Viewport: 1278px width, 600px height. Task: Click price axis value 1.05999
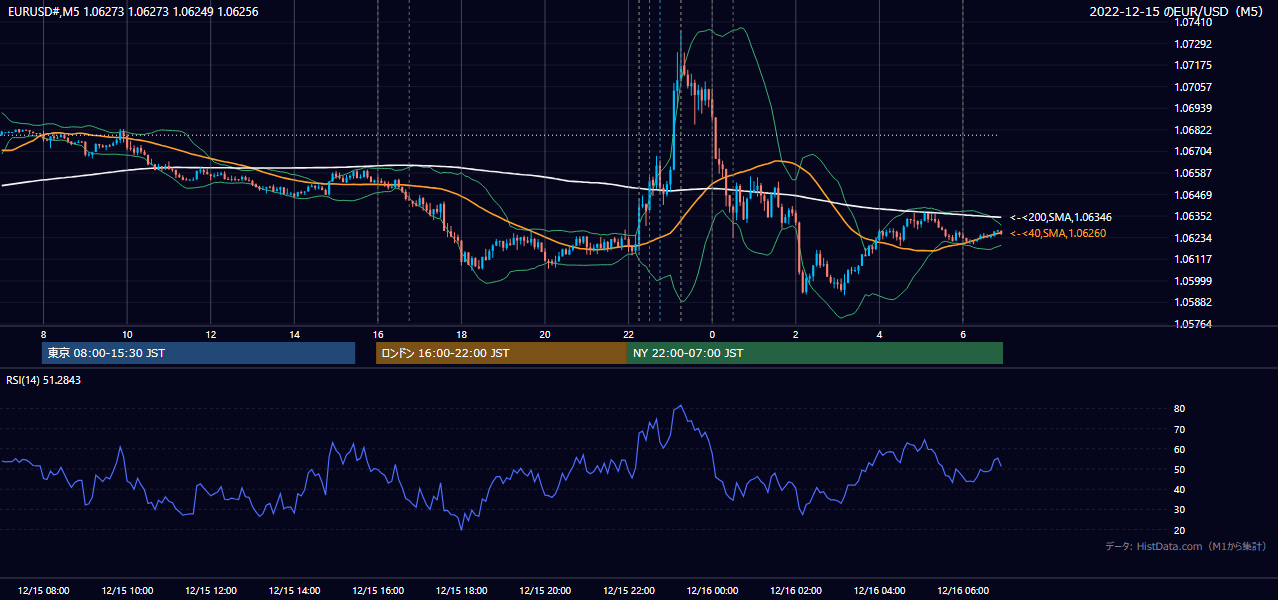pyautogui.click(x=1193, y=281)
